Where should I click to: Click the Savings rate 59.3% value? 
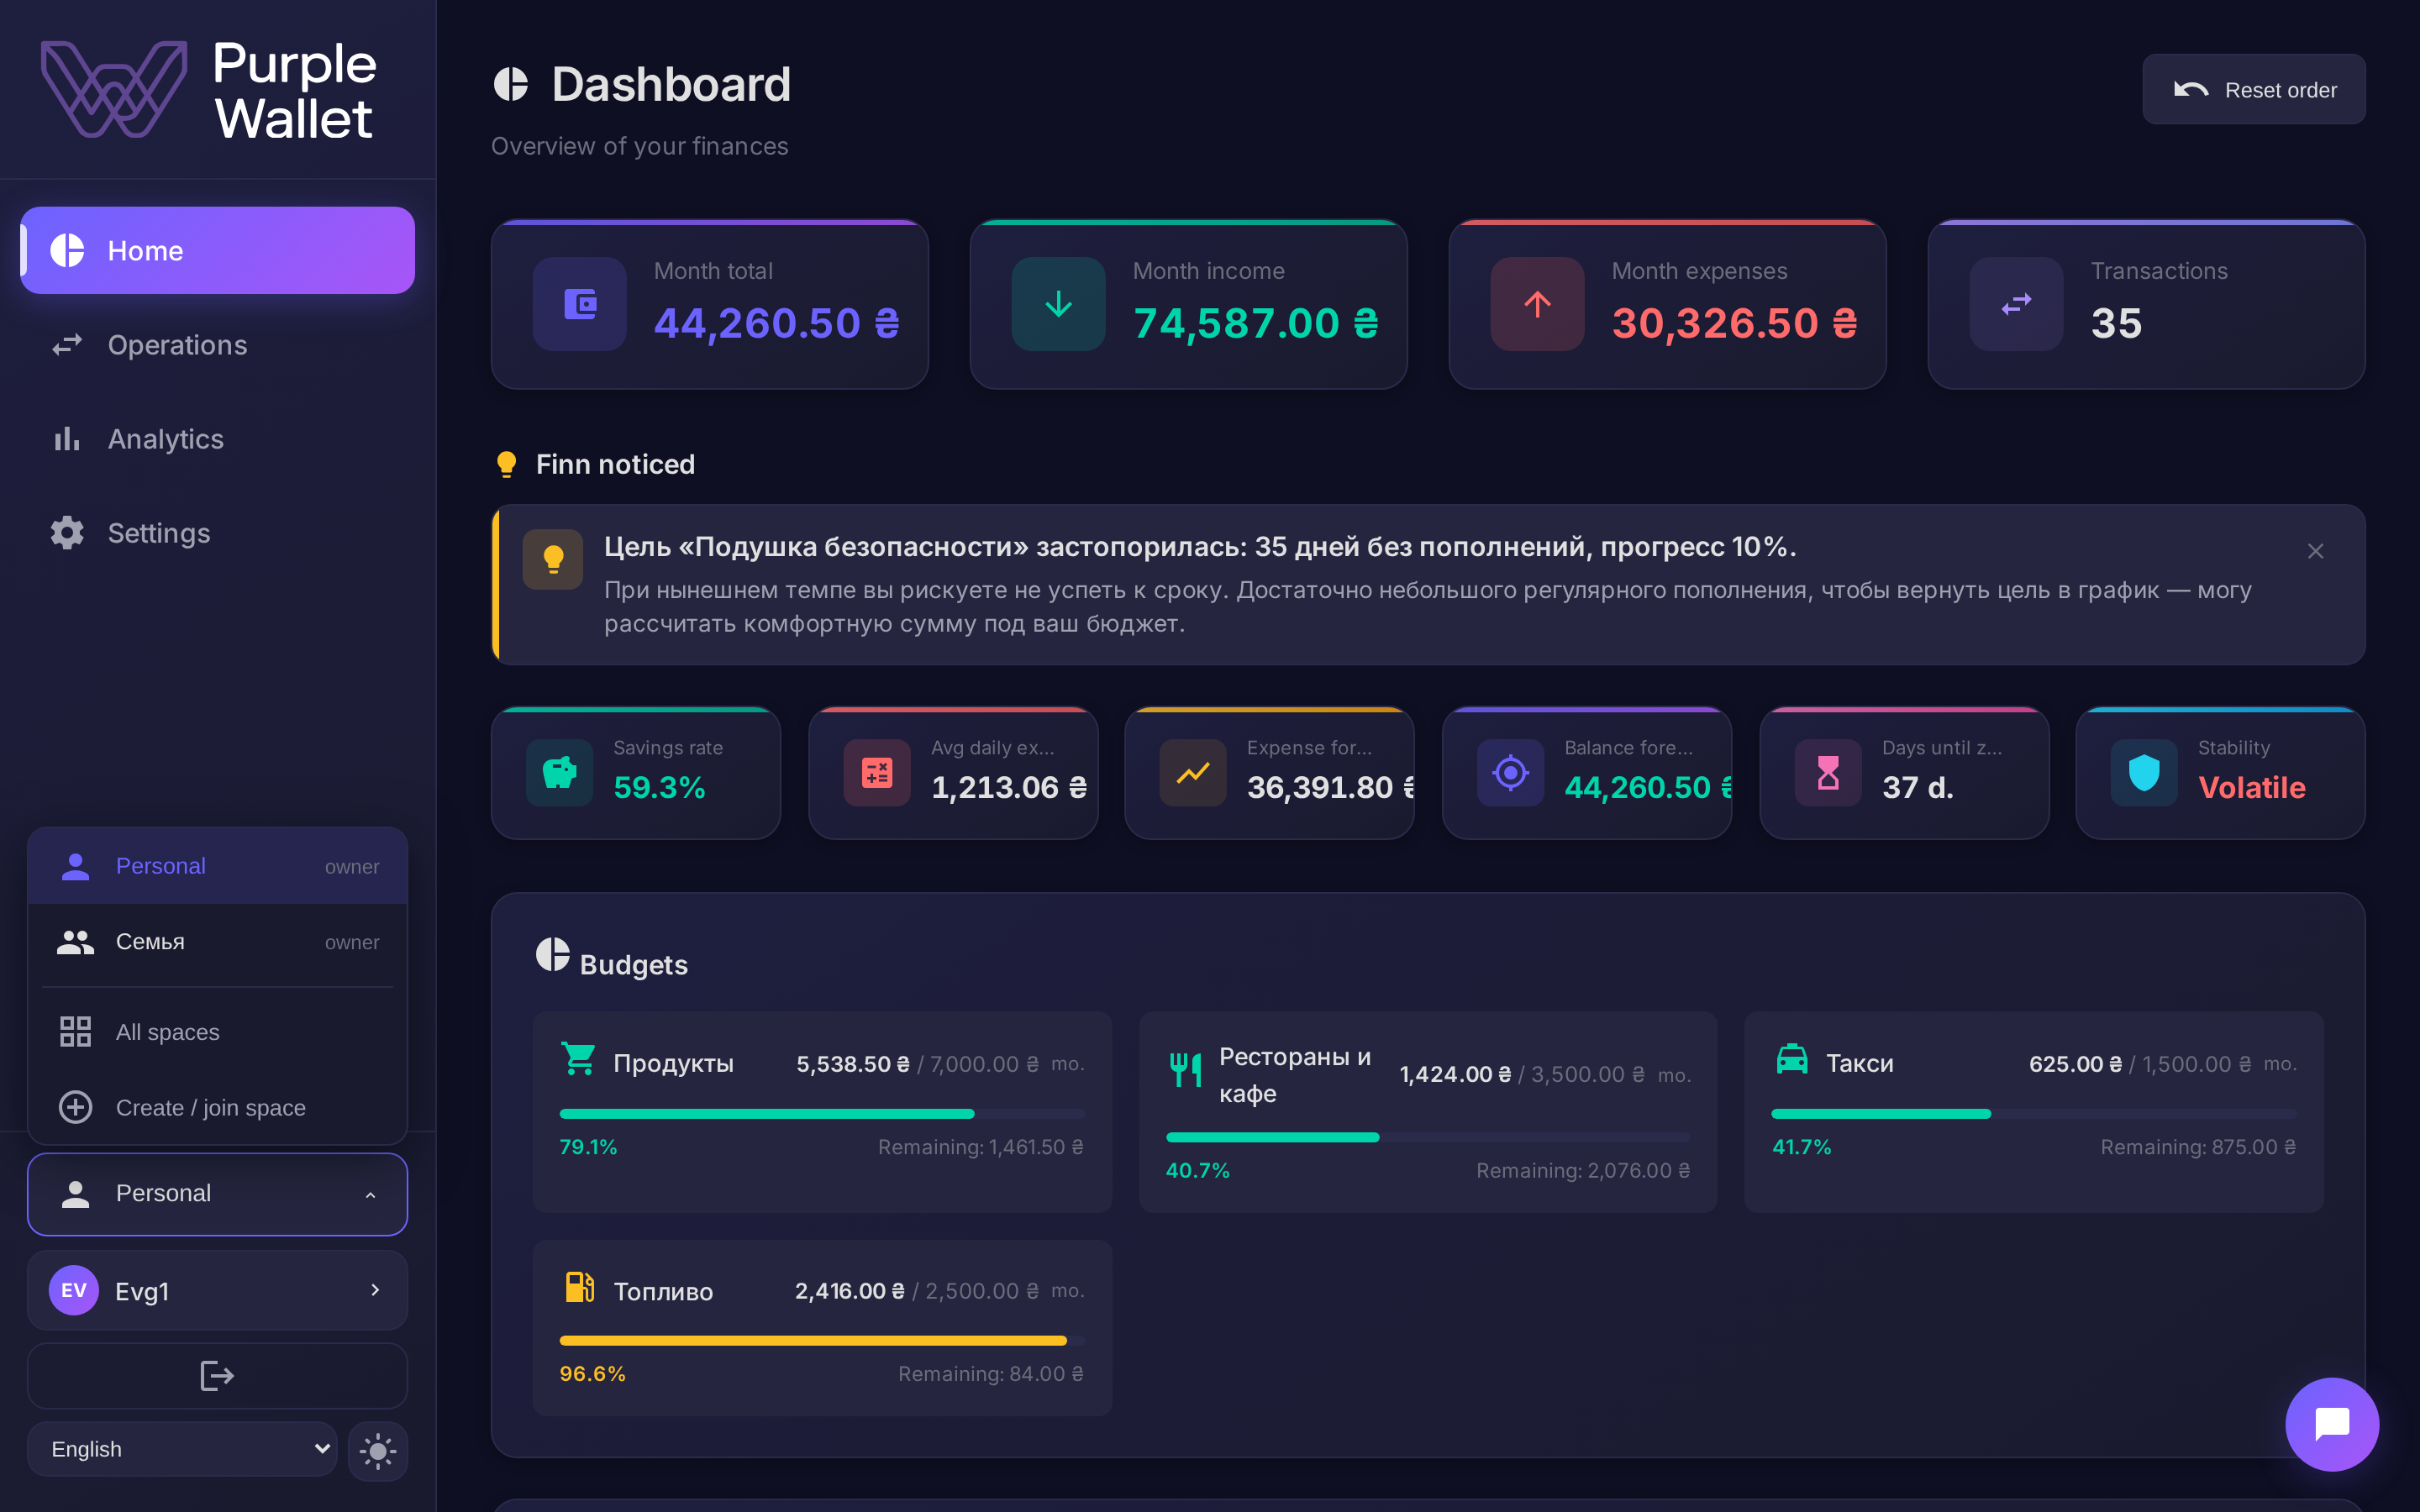(x=659, y=787)
